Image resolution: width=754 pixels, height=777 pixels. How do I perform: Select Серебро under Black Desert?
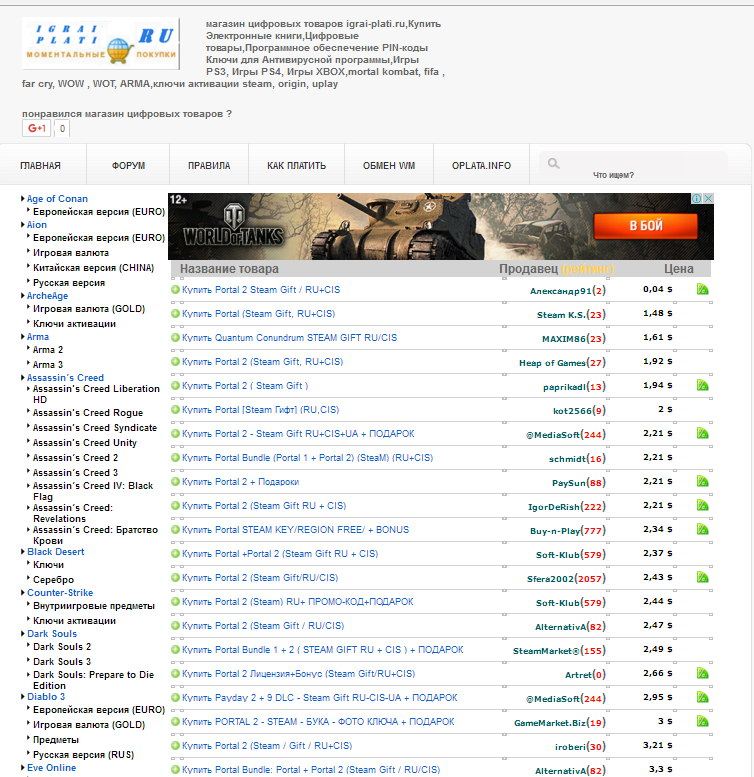[x=54, y=580]
